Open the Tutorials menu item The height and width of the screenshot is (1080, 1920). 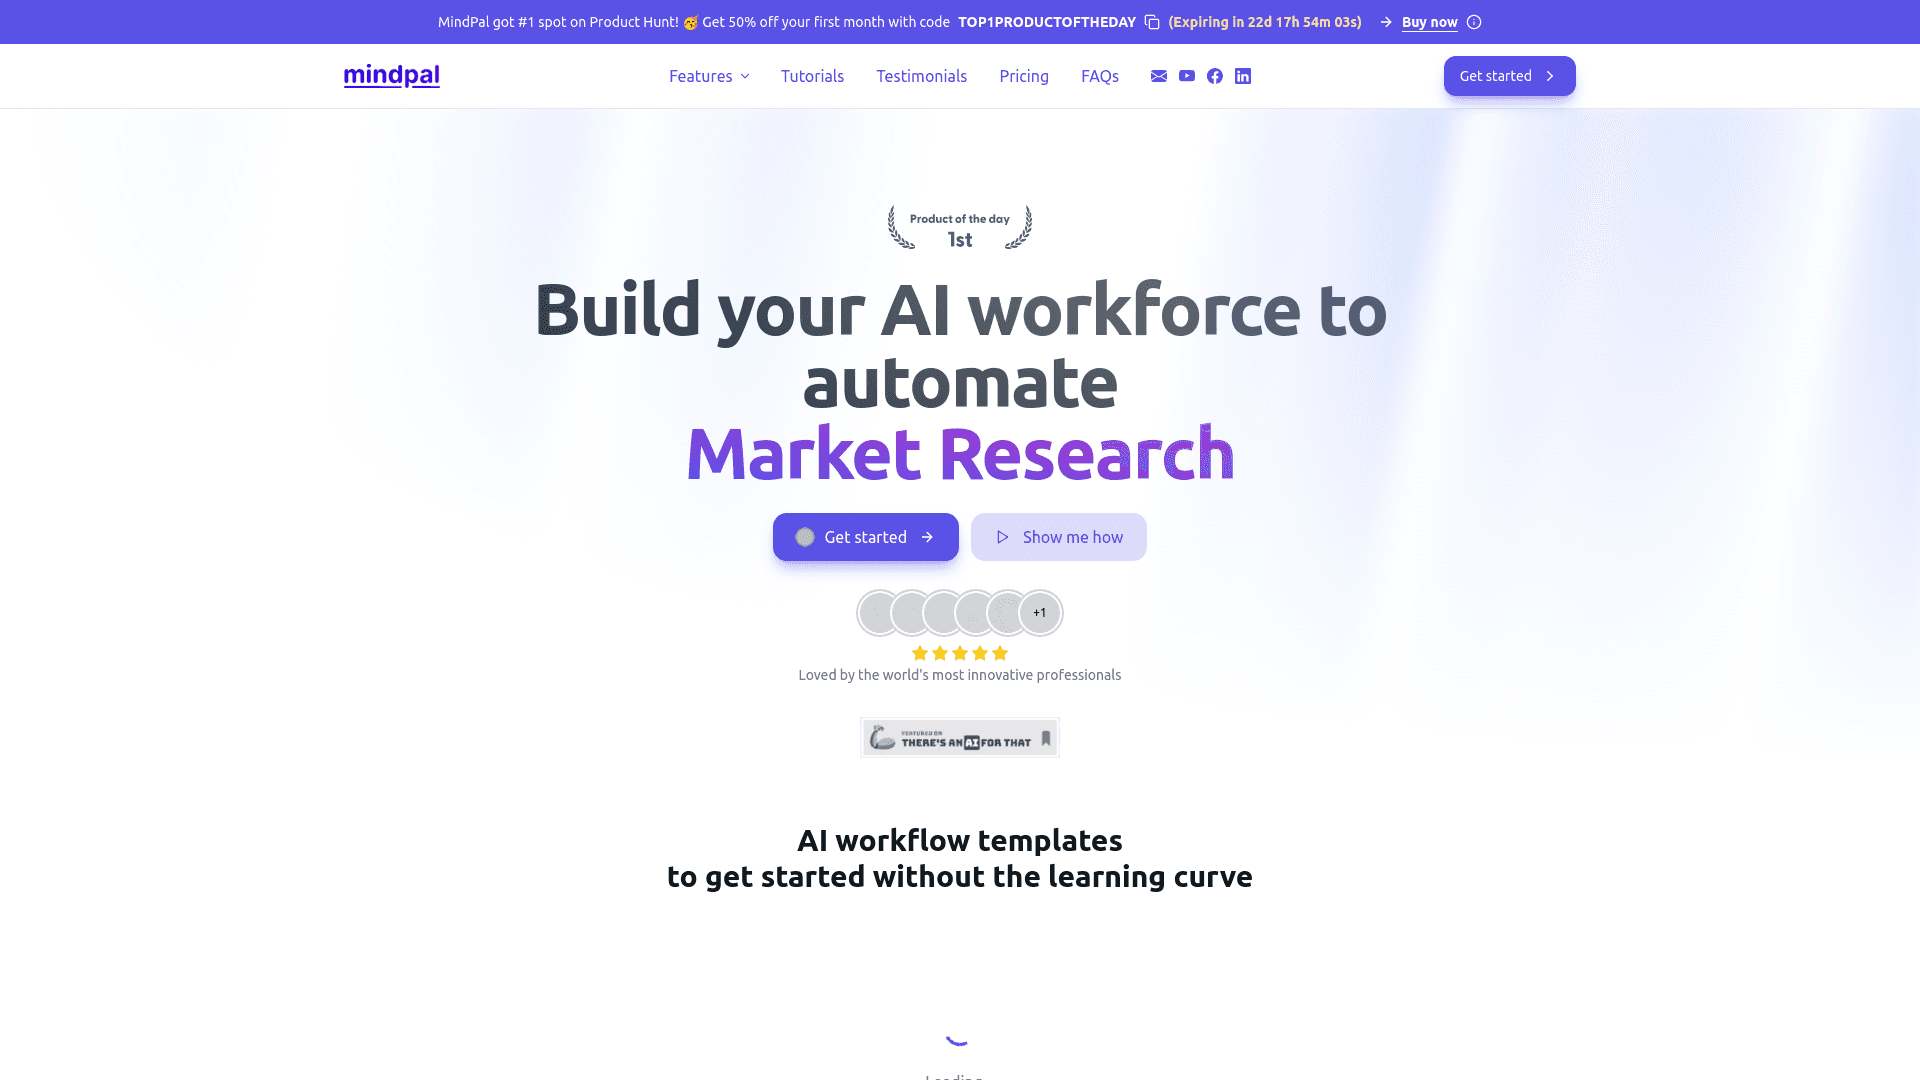[812, 75]
